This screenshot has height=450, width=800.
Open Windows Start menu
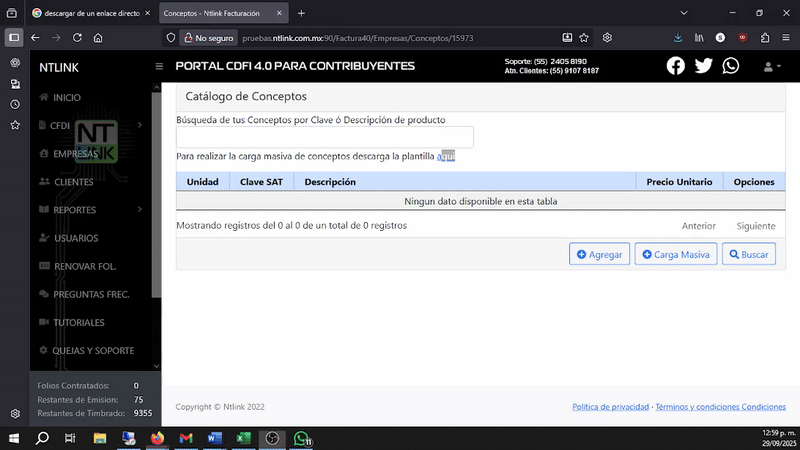(x=14, y=438)
